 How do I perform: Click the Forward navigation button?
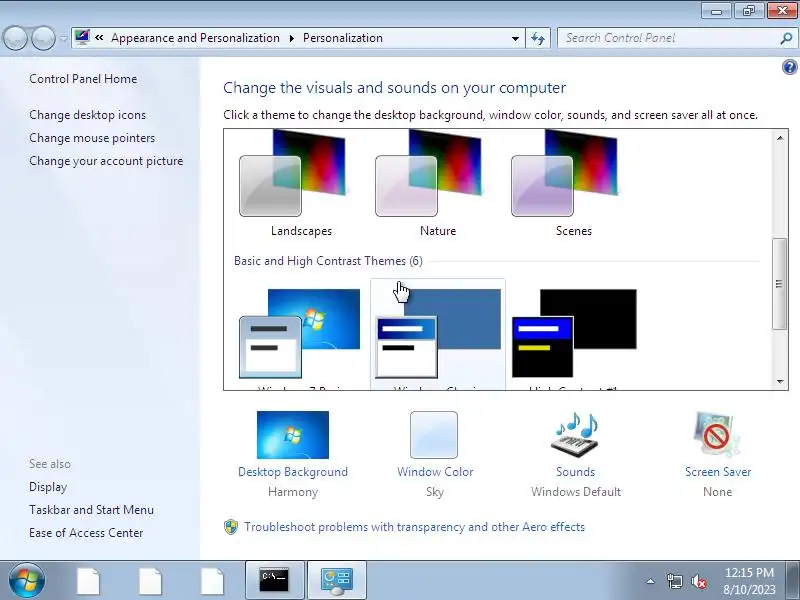43,38
